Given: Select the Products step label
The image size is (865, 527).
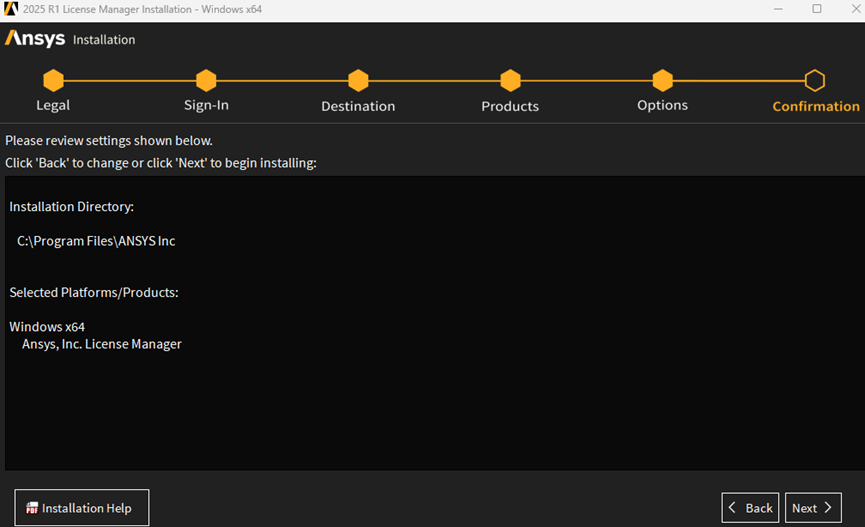Looking at the screenshot, I should 510,106.
